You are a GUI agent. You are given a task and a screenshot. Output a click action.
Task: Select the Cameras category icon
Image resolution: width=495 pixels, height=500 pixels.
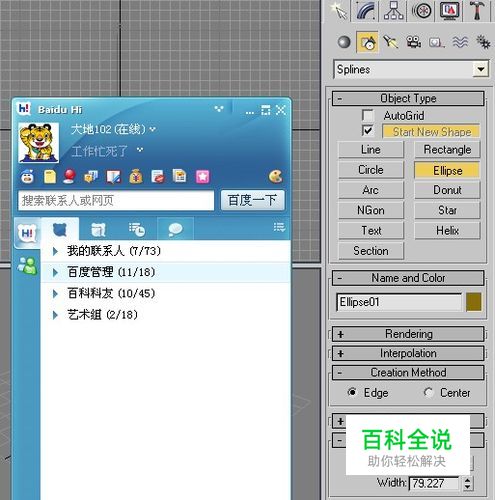(x=413, y=42)
